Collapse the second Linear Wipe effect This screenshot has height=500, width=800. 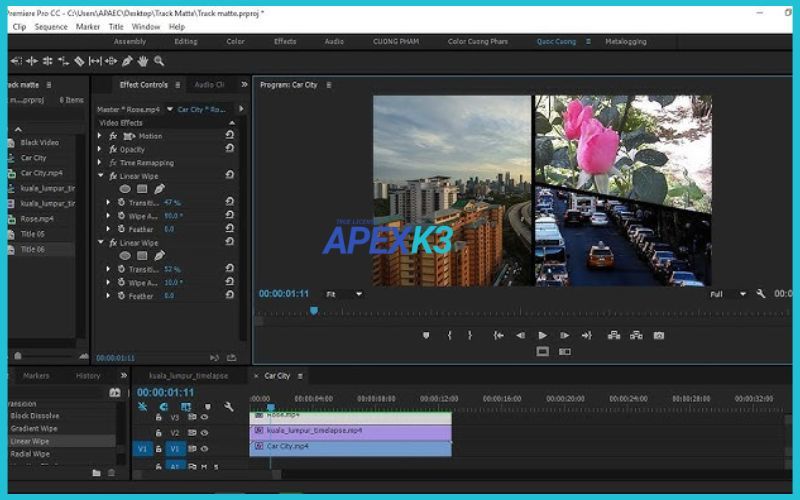point(101,242)
